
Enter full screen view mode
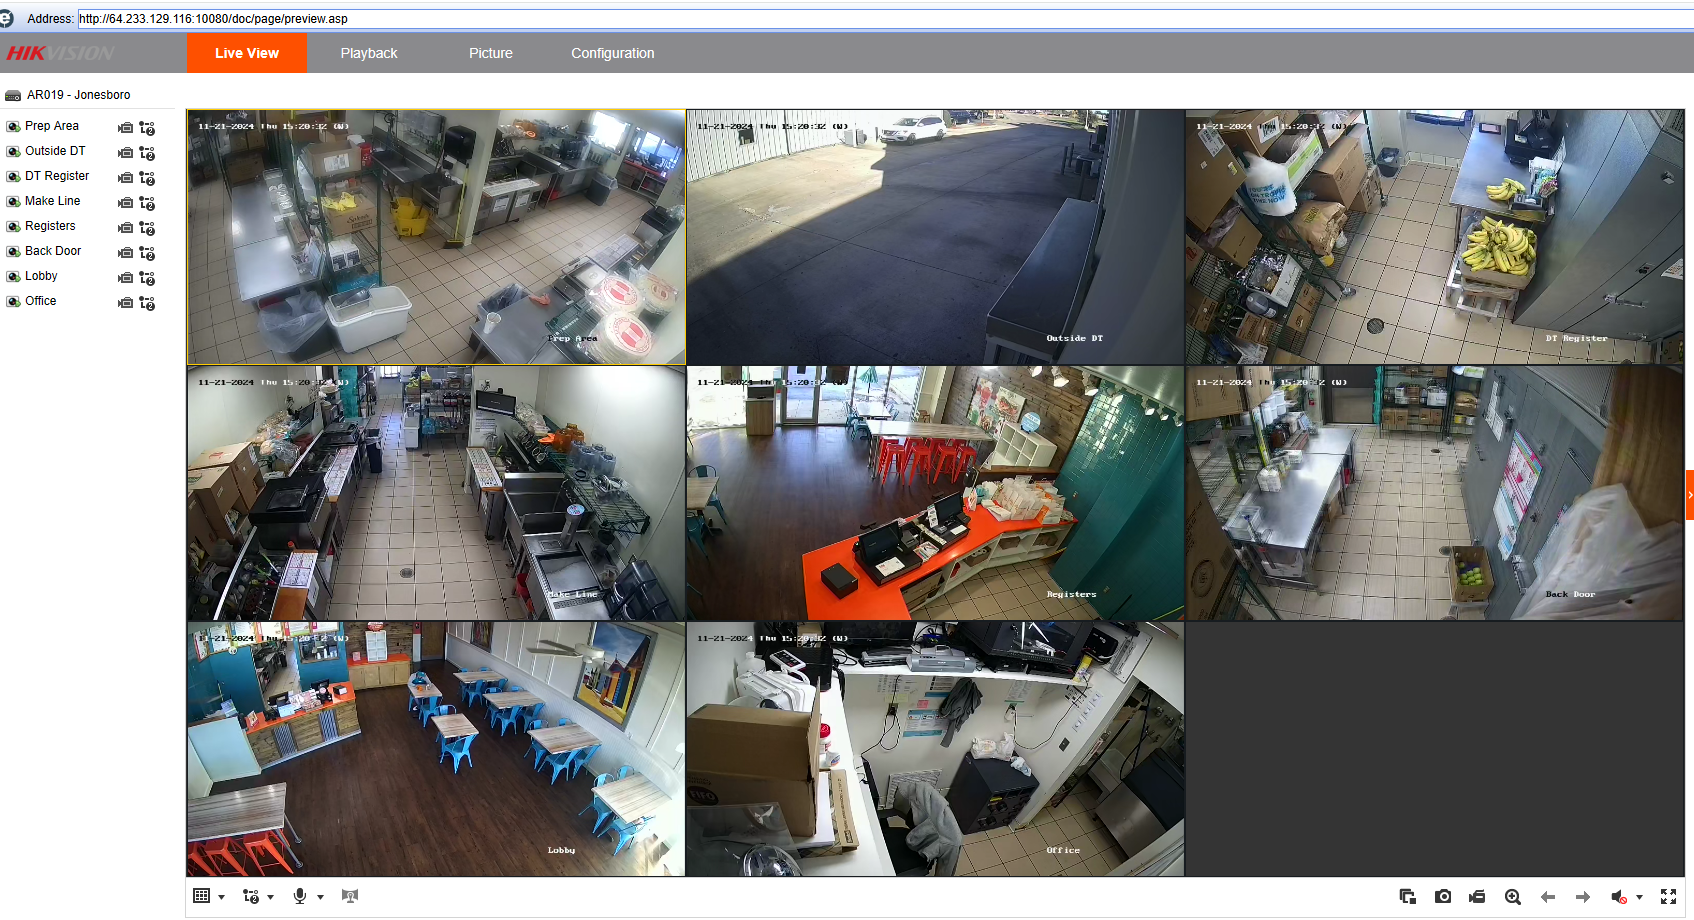1668,897
